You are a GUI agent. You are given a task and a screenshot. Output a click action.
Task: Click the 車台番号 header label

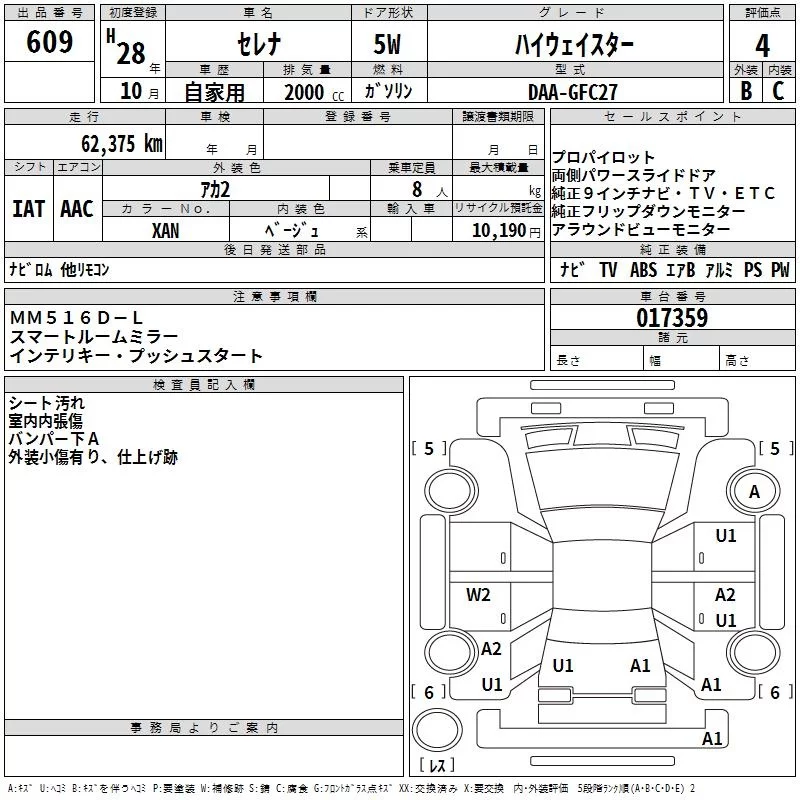point(672,296)
